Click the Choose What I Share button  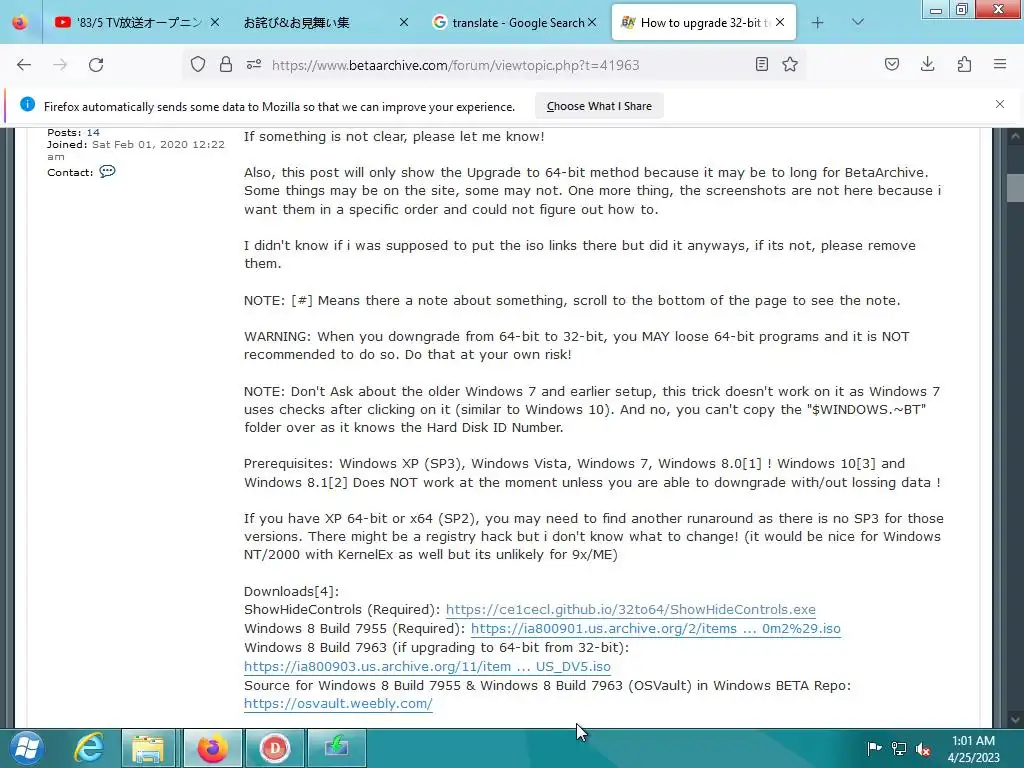pyautogui.click(x=599, y=106)
